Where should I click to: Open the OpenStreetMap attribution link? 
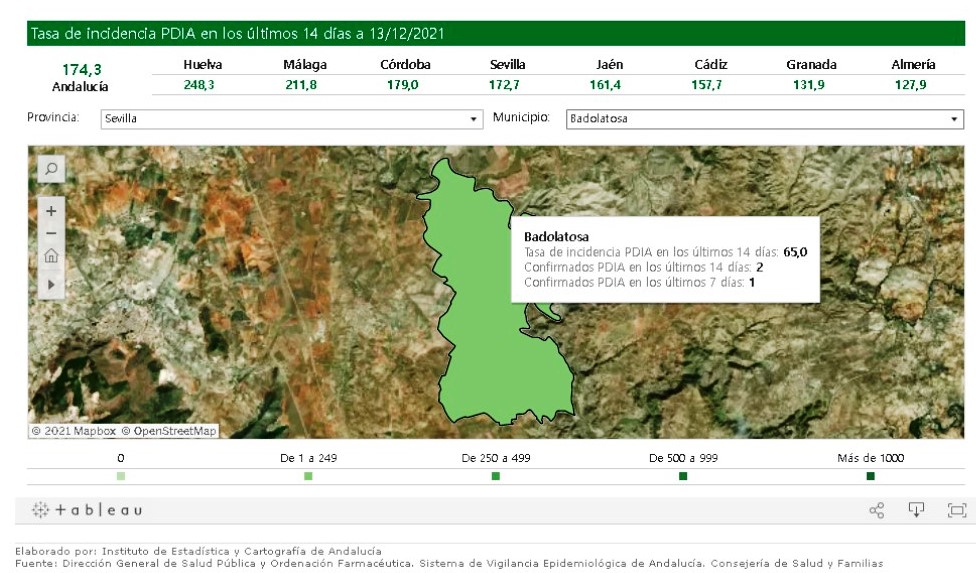169,431
